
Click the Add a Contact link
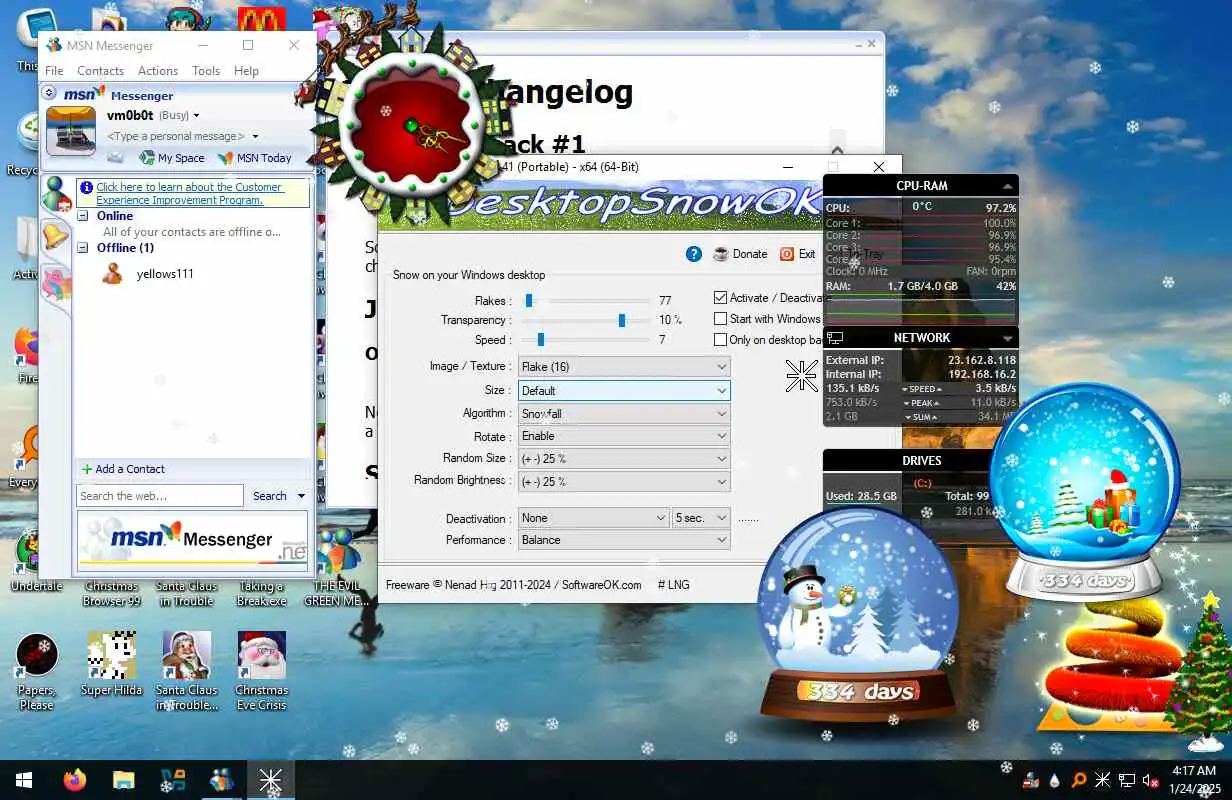[x=130, y=469]
